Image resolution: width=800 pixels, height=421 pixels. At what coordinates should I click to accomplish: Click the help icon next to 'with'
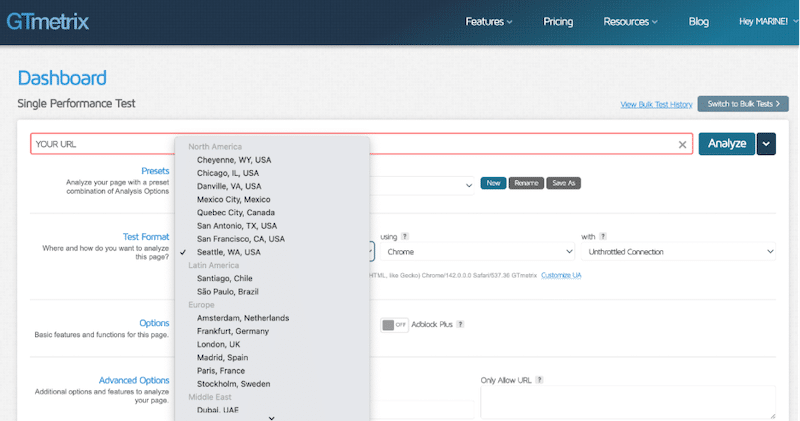pyautogui.click(x=603, y=237)
